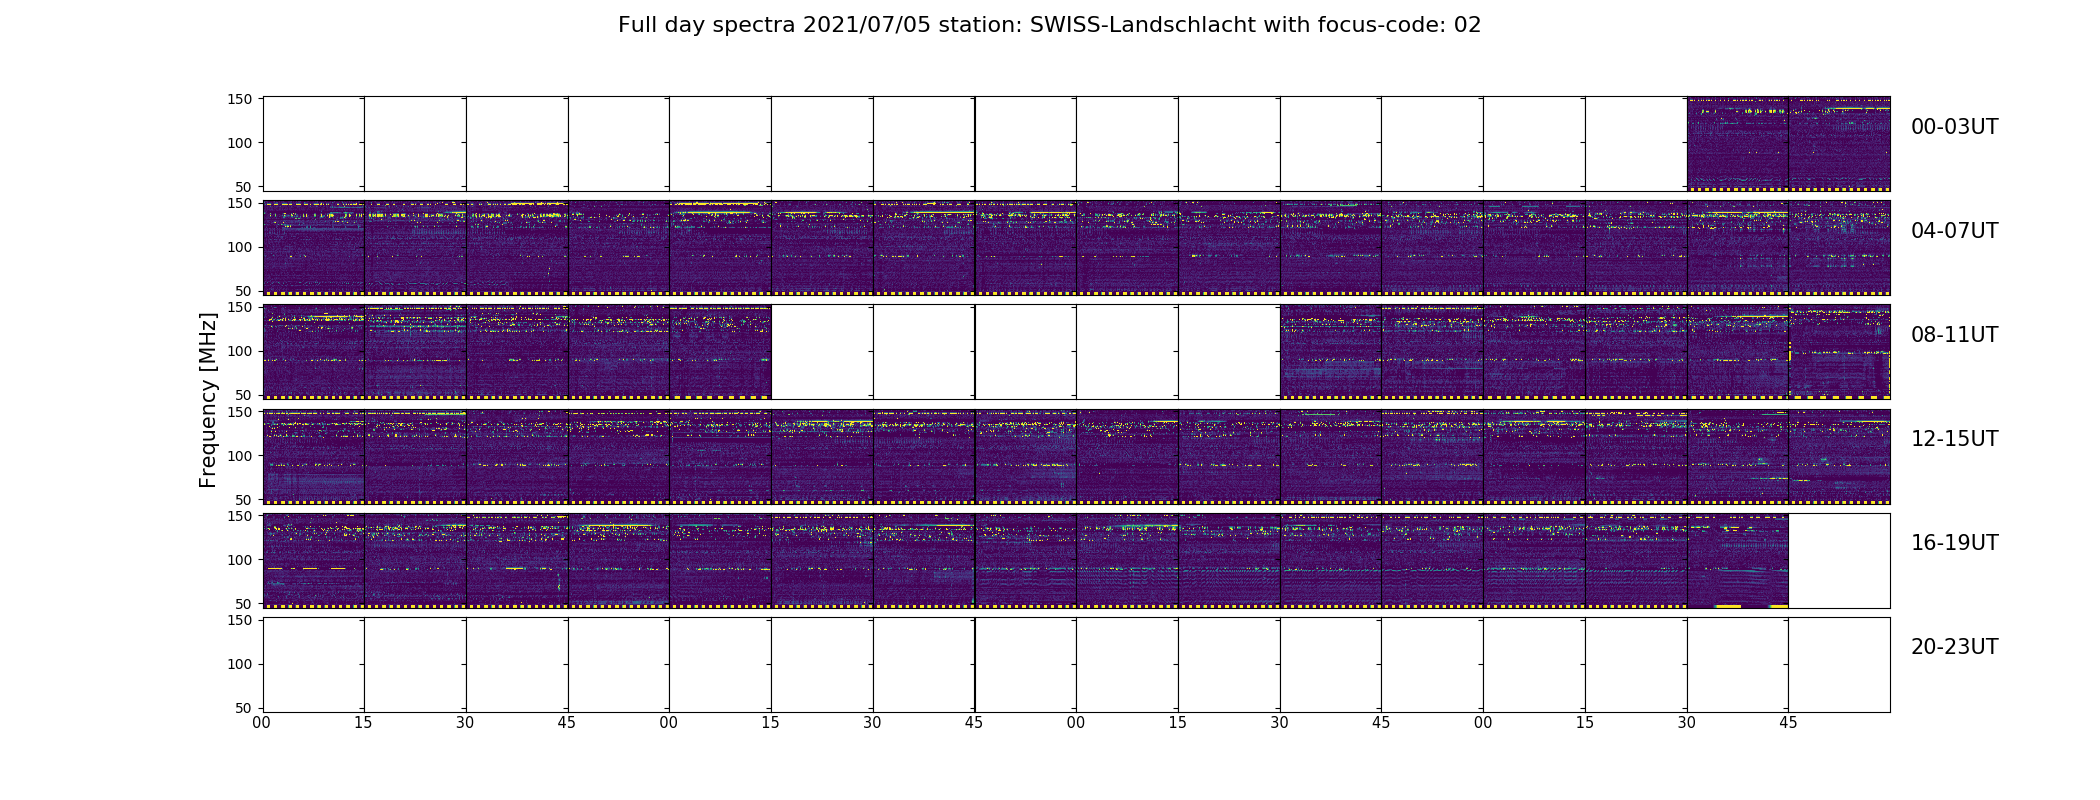The image size is (2100, 800).
Task: Click the '150' tick of the 08-11UT row
Action: coord(240,307)
